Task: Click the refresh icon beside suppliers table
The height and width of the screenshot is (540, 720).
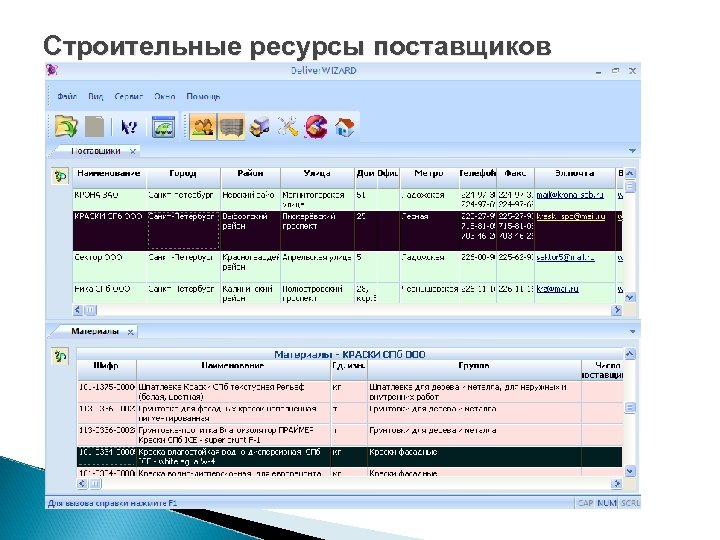Action: (x=60, y=176)
